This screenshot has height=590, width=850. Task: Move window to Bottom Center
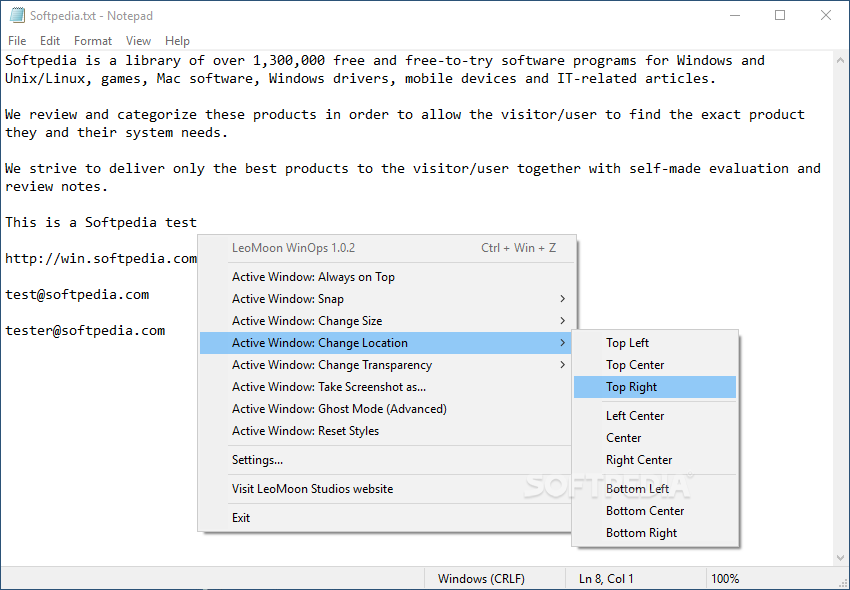point(655,510)
